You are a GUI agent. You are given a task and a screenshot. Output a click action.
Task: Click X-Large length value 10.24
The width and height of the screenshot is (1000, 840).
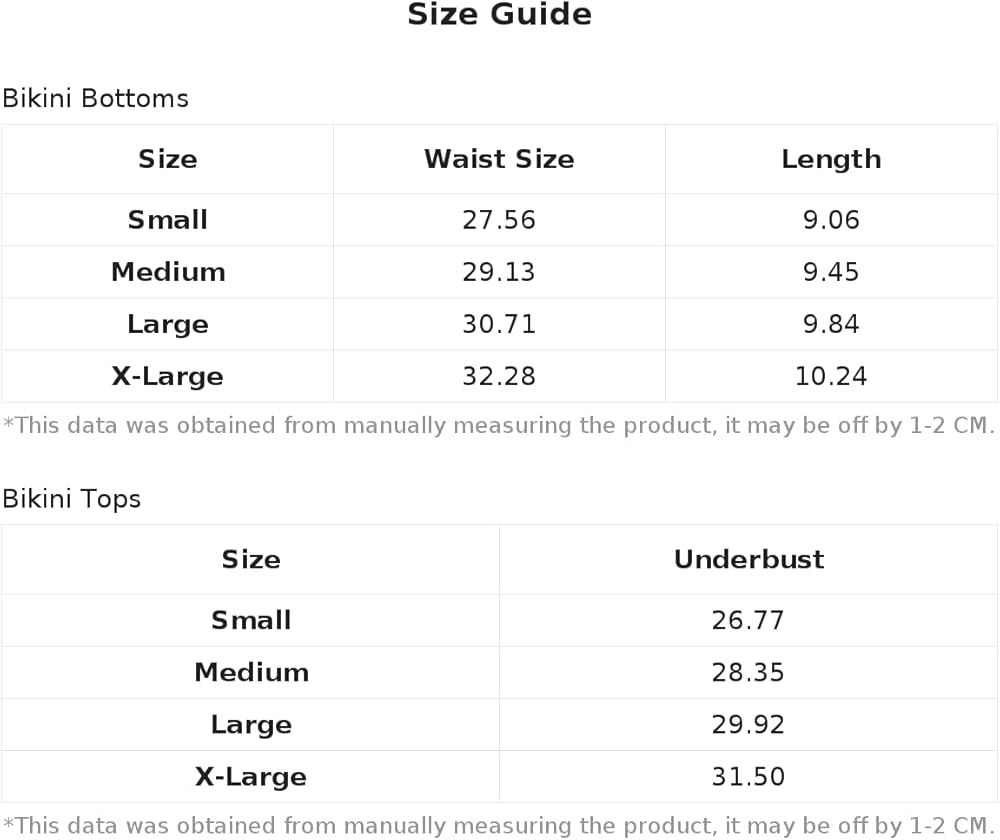click(831, 376)
